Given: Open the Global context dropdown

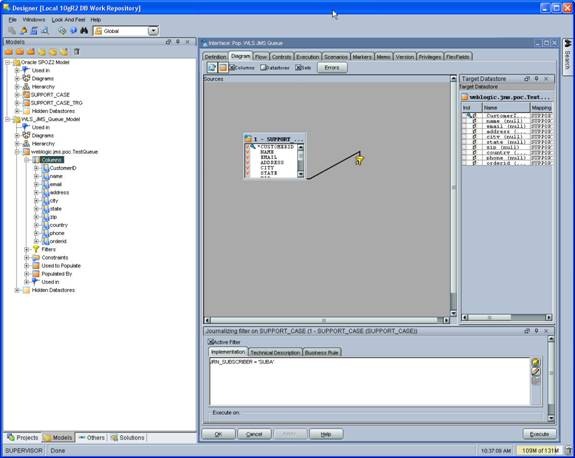Looking at the screenshot, I should 153,31.
